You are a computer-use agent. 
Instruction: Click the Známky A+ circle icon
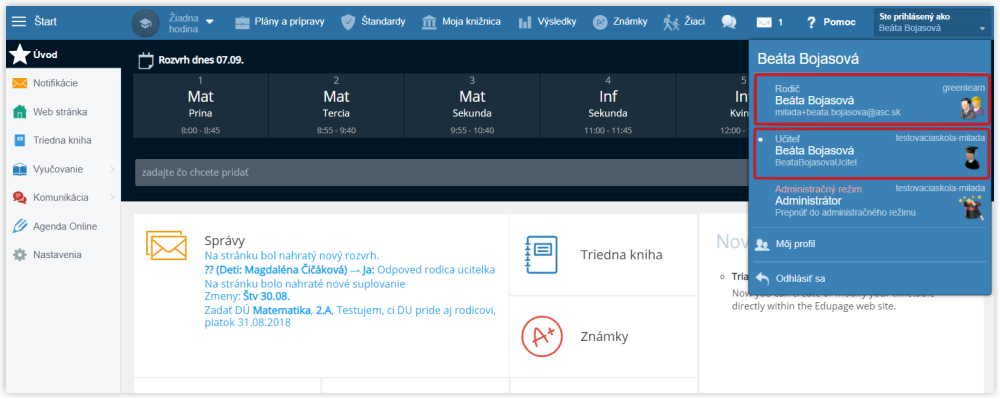click(540, 337)
